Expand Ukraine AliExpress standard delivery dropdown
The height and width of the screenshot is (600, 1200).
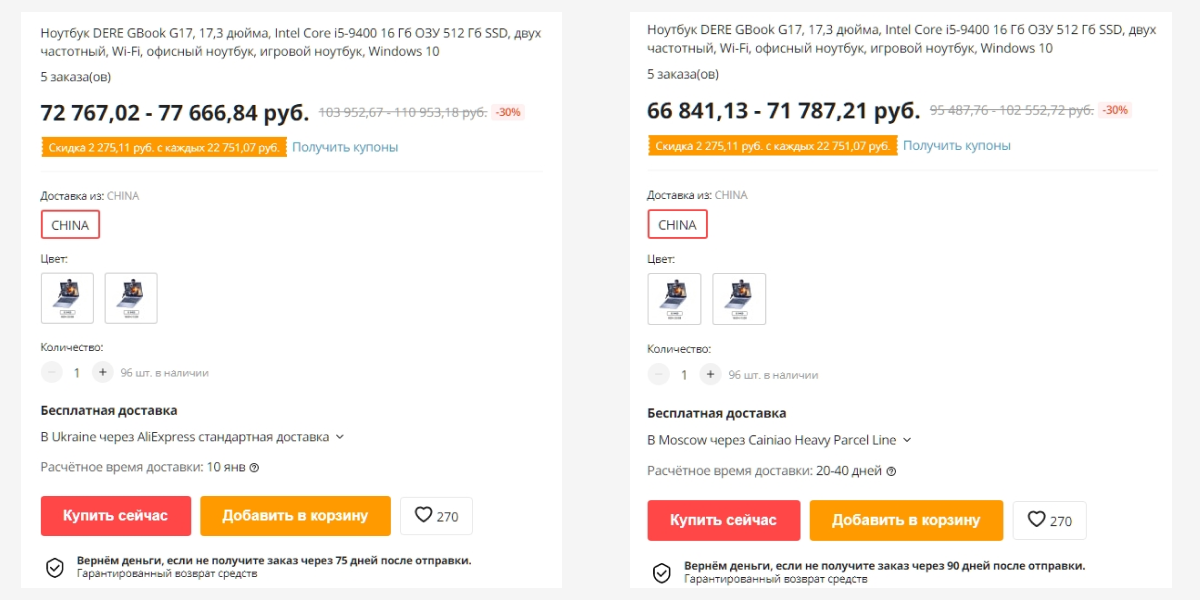tap(340, 437)
